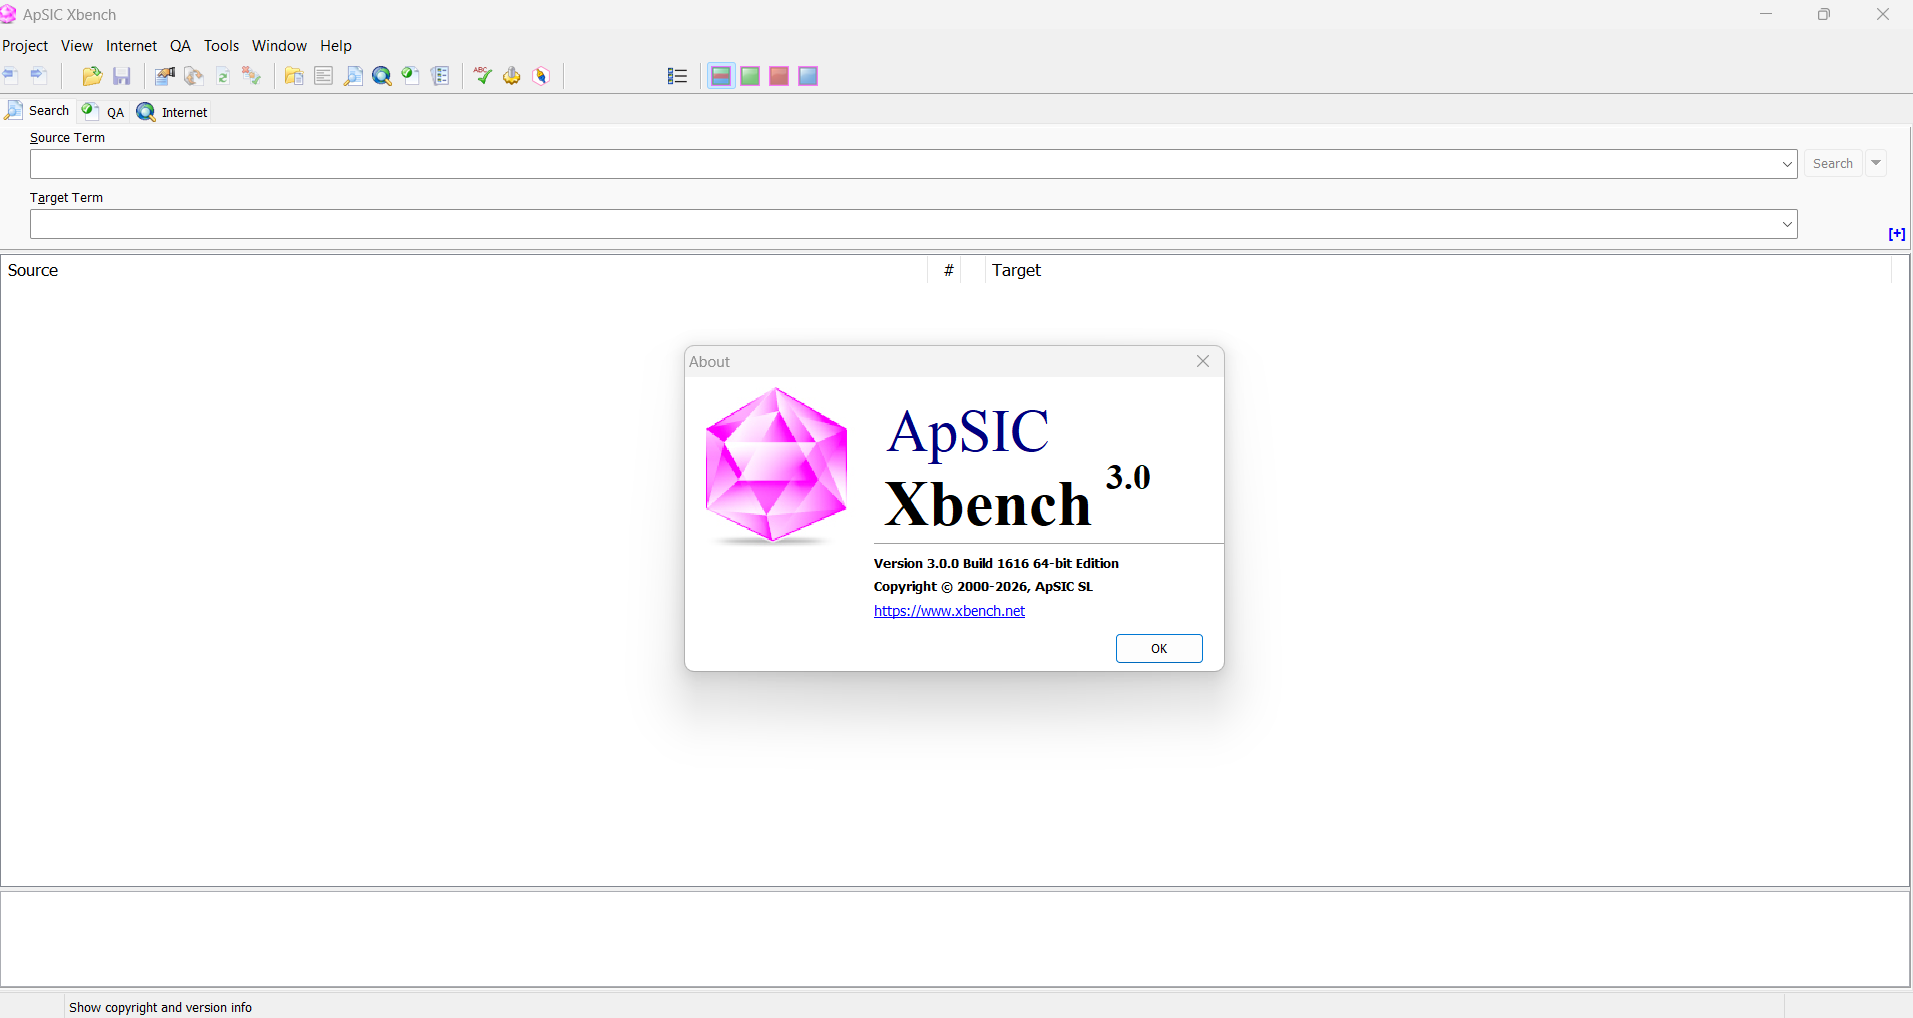Click the folder with document toolbar icon

click(x=294, y=76)
